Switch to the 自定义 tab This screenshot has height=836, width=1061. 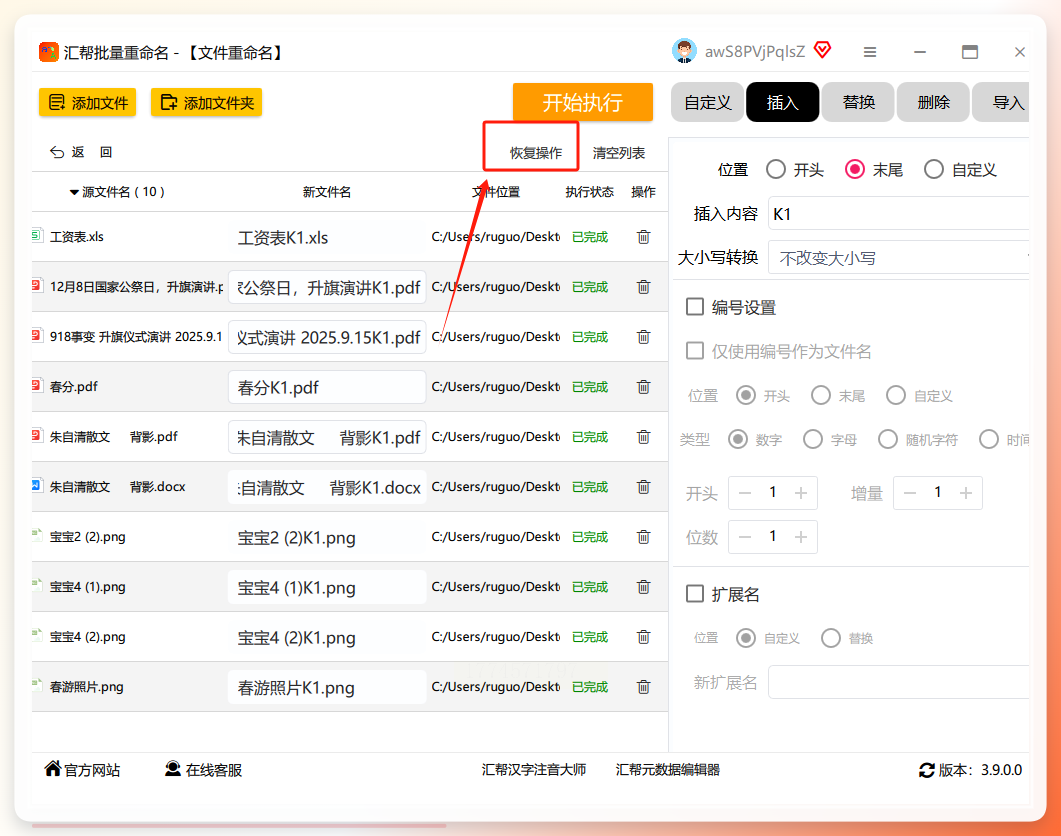[707, 102]
